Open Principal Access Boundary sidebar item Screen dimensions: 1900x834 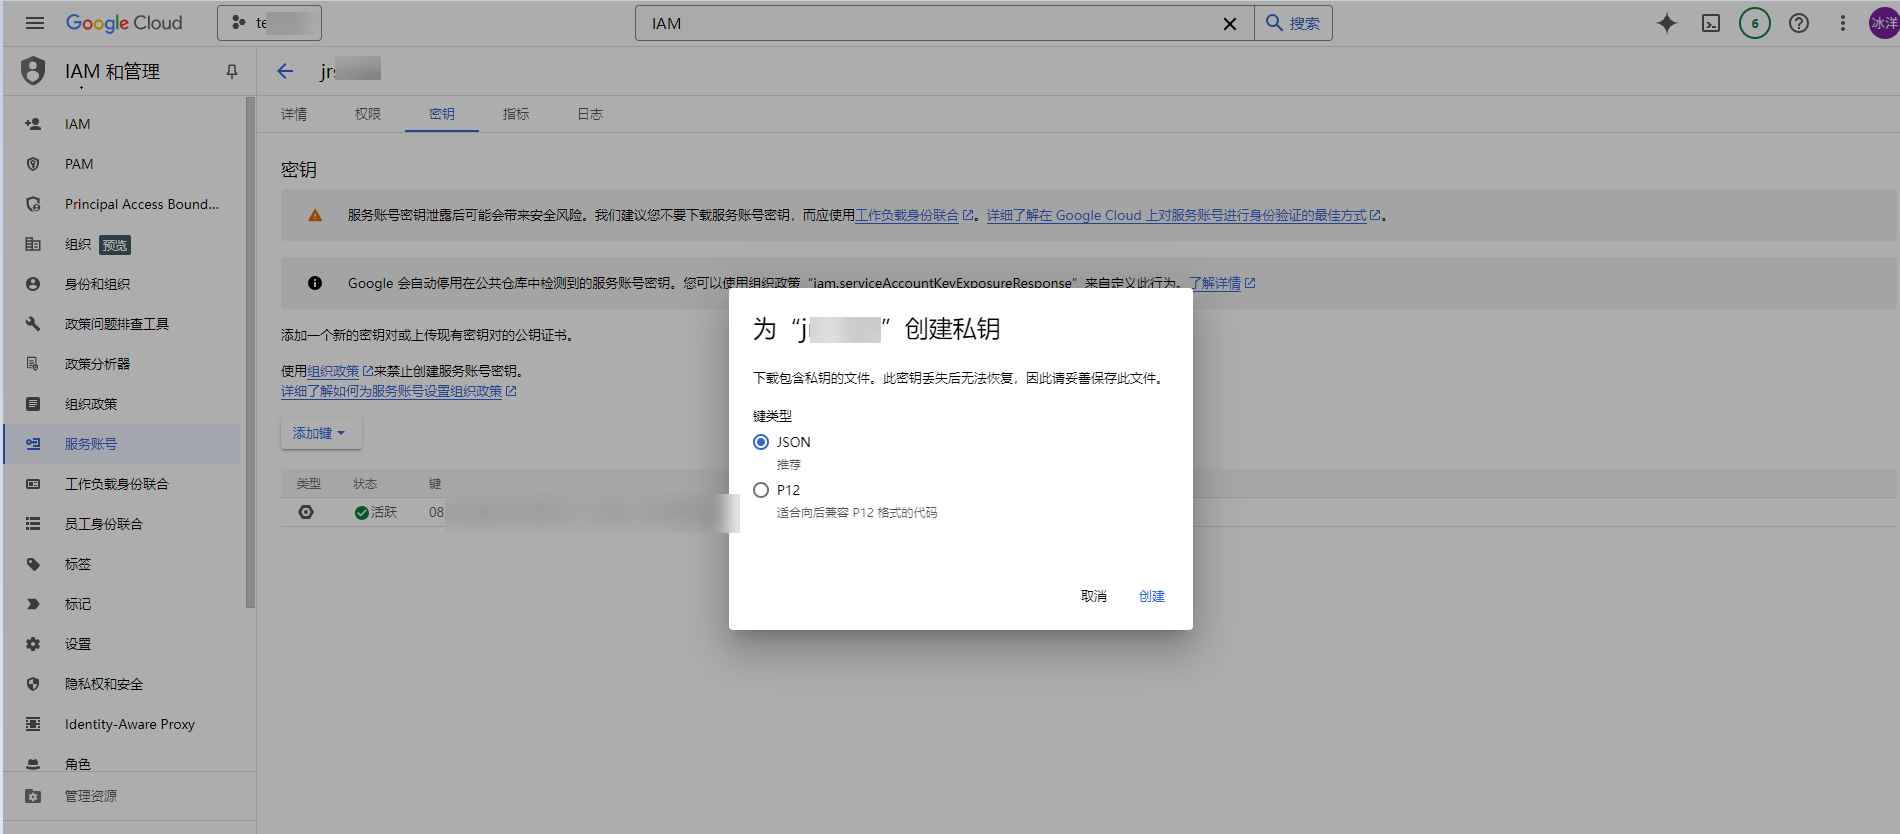click(x=123, y=204)
